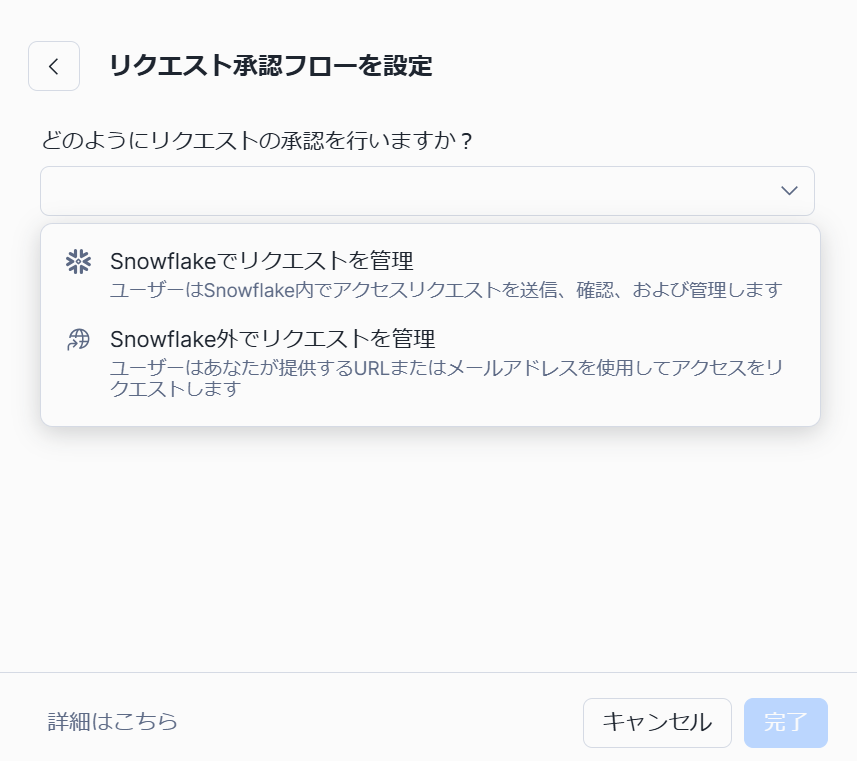Click the back arrow button
Screen dimensions: 857x761
(x=54, y=67)
